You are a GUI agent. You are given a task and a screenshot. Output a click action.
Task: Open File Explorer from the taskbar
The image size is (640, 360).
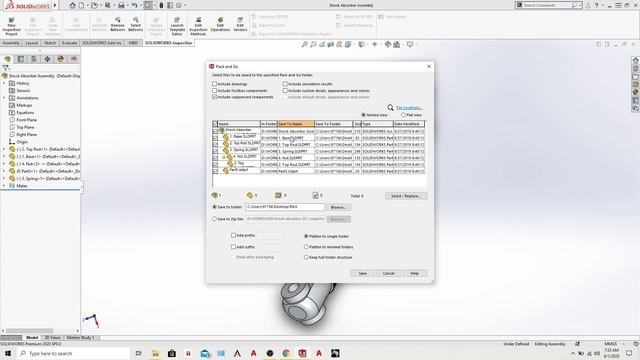point(155,353)
